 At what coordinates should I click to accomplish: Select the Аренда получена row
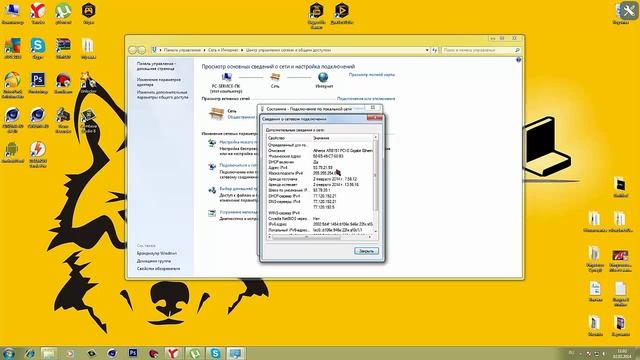(320, 179)
